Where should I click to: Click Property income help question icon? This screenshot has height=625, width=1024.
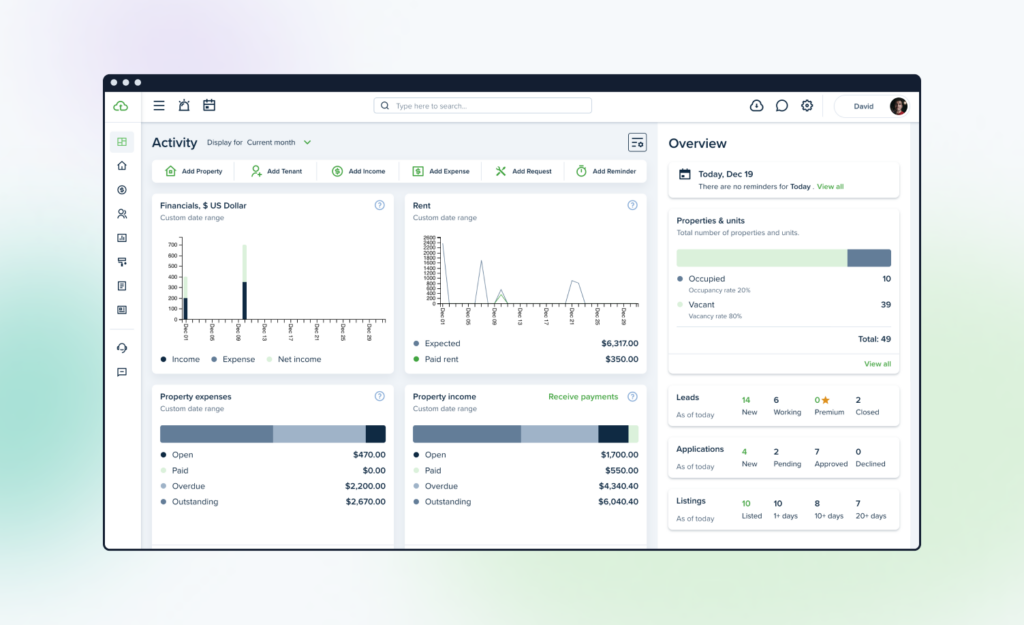point(632,396)
